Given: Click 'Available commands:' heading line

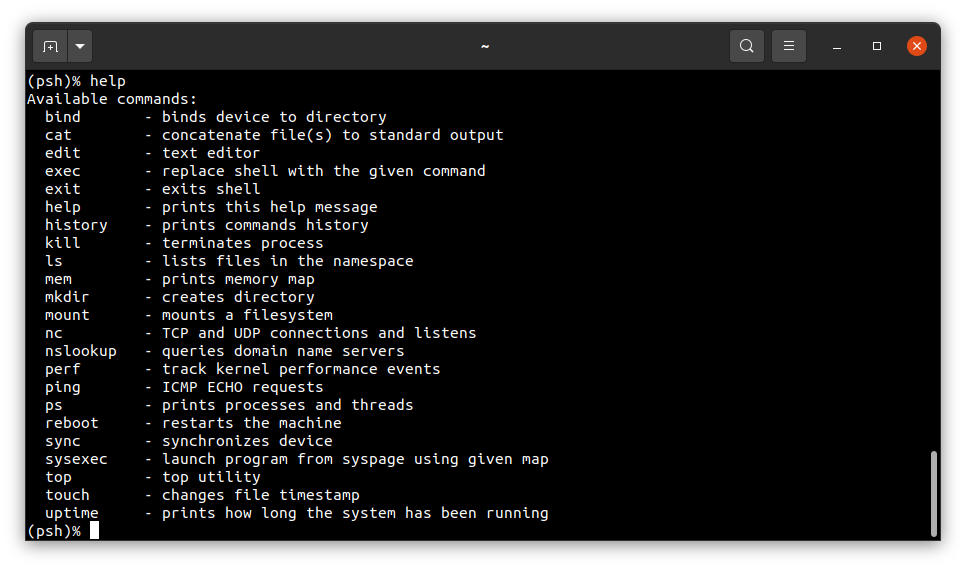Looking at the screenshot, I should click(x=112, y=99).
